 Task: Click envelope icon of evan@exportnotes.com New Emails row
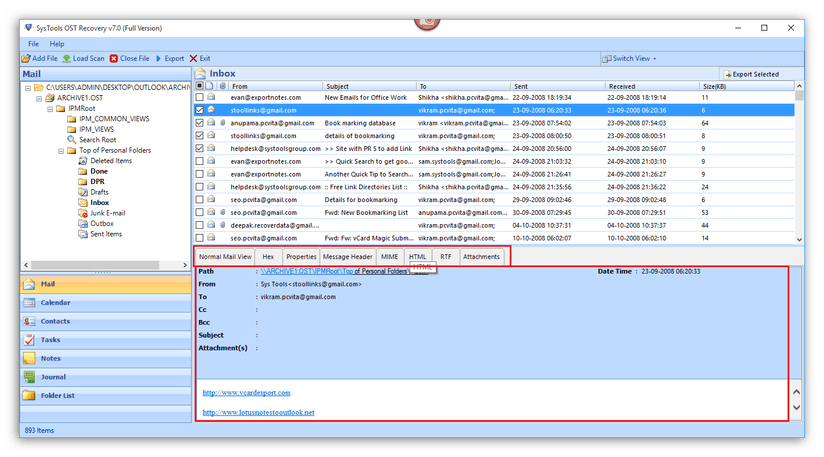pyautogui.click(x=211, y=97)
